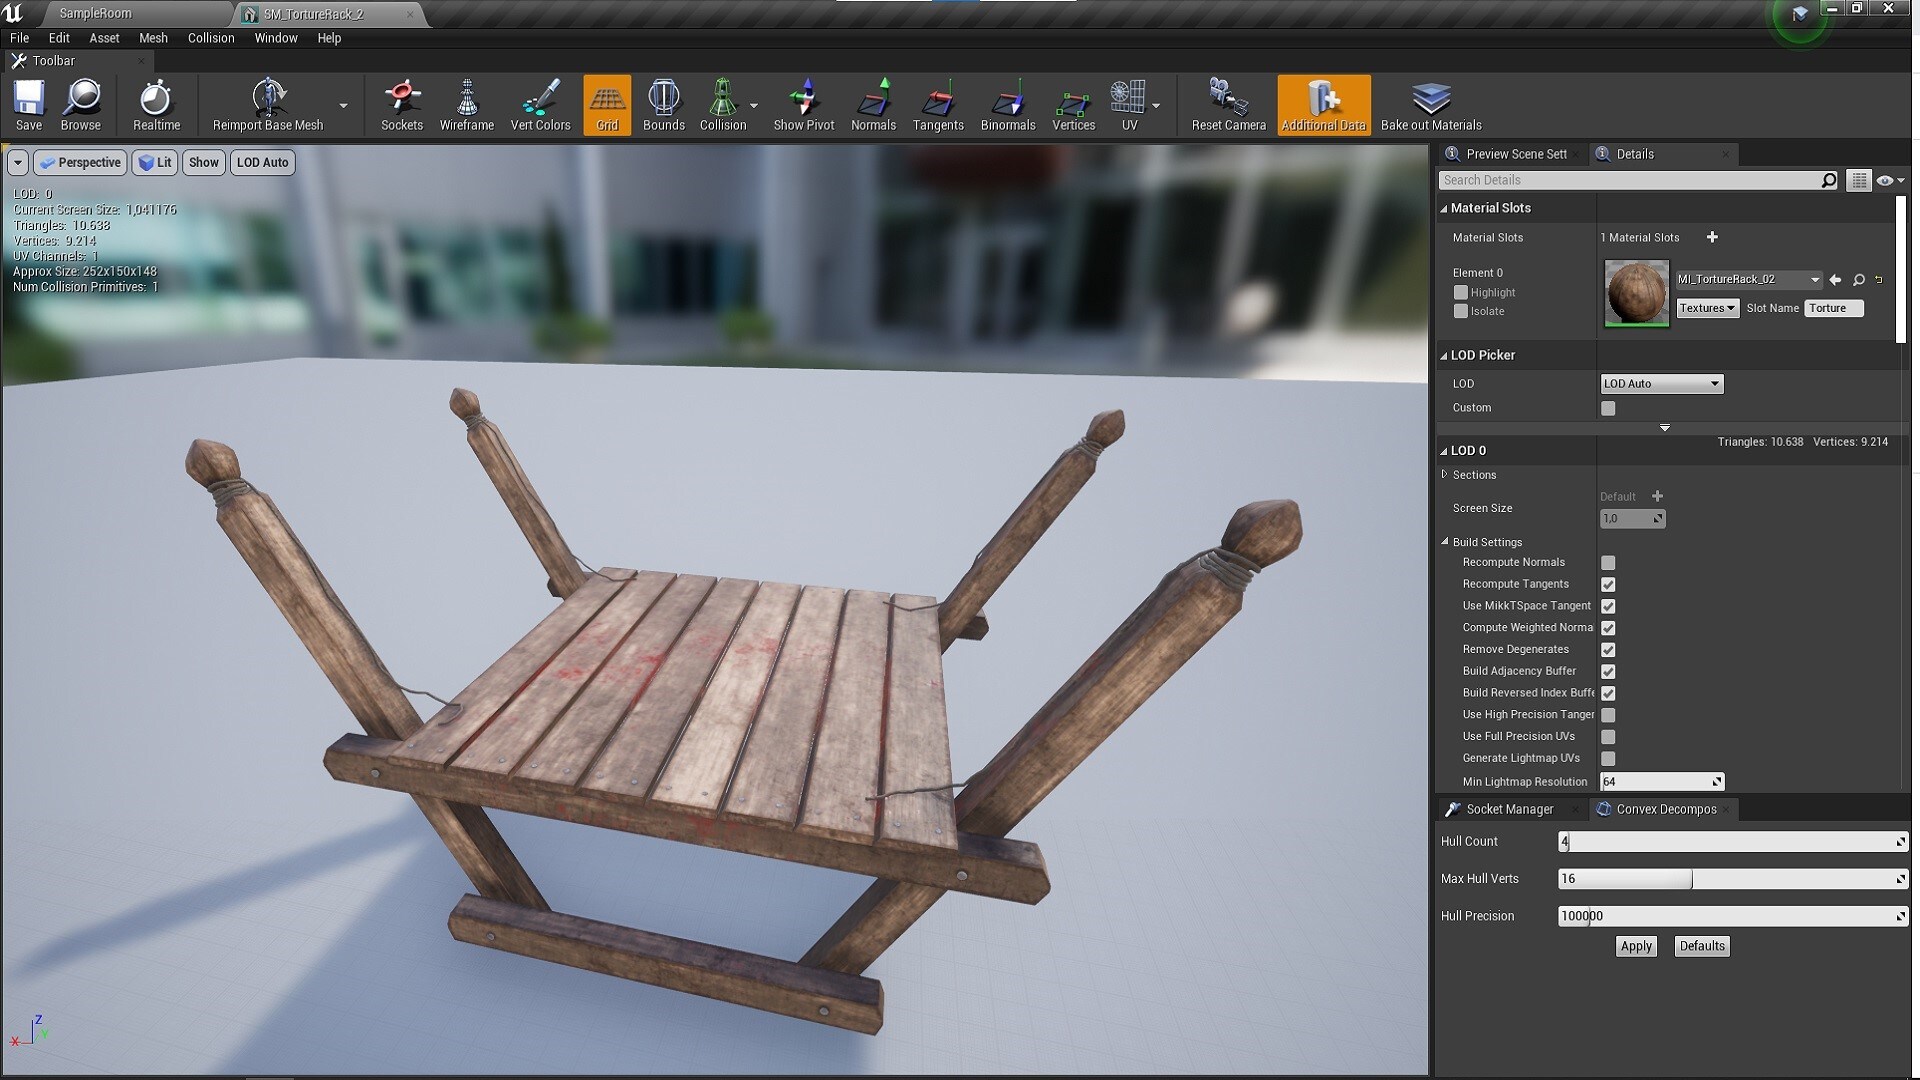Click the Save toolbar icon
This screenshot has width=1920, height=1080.
28,104
